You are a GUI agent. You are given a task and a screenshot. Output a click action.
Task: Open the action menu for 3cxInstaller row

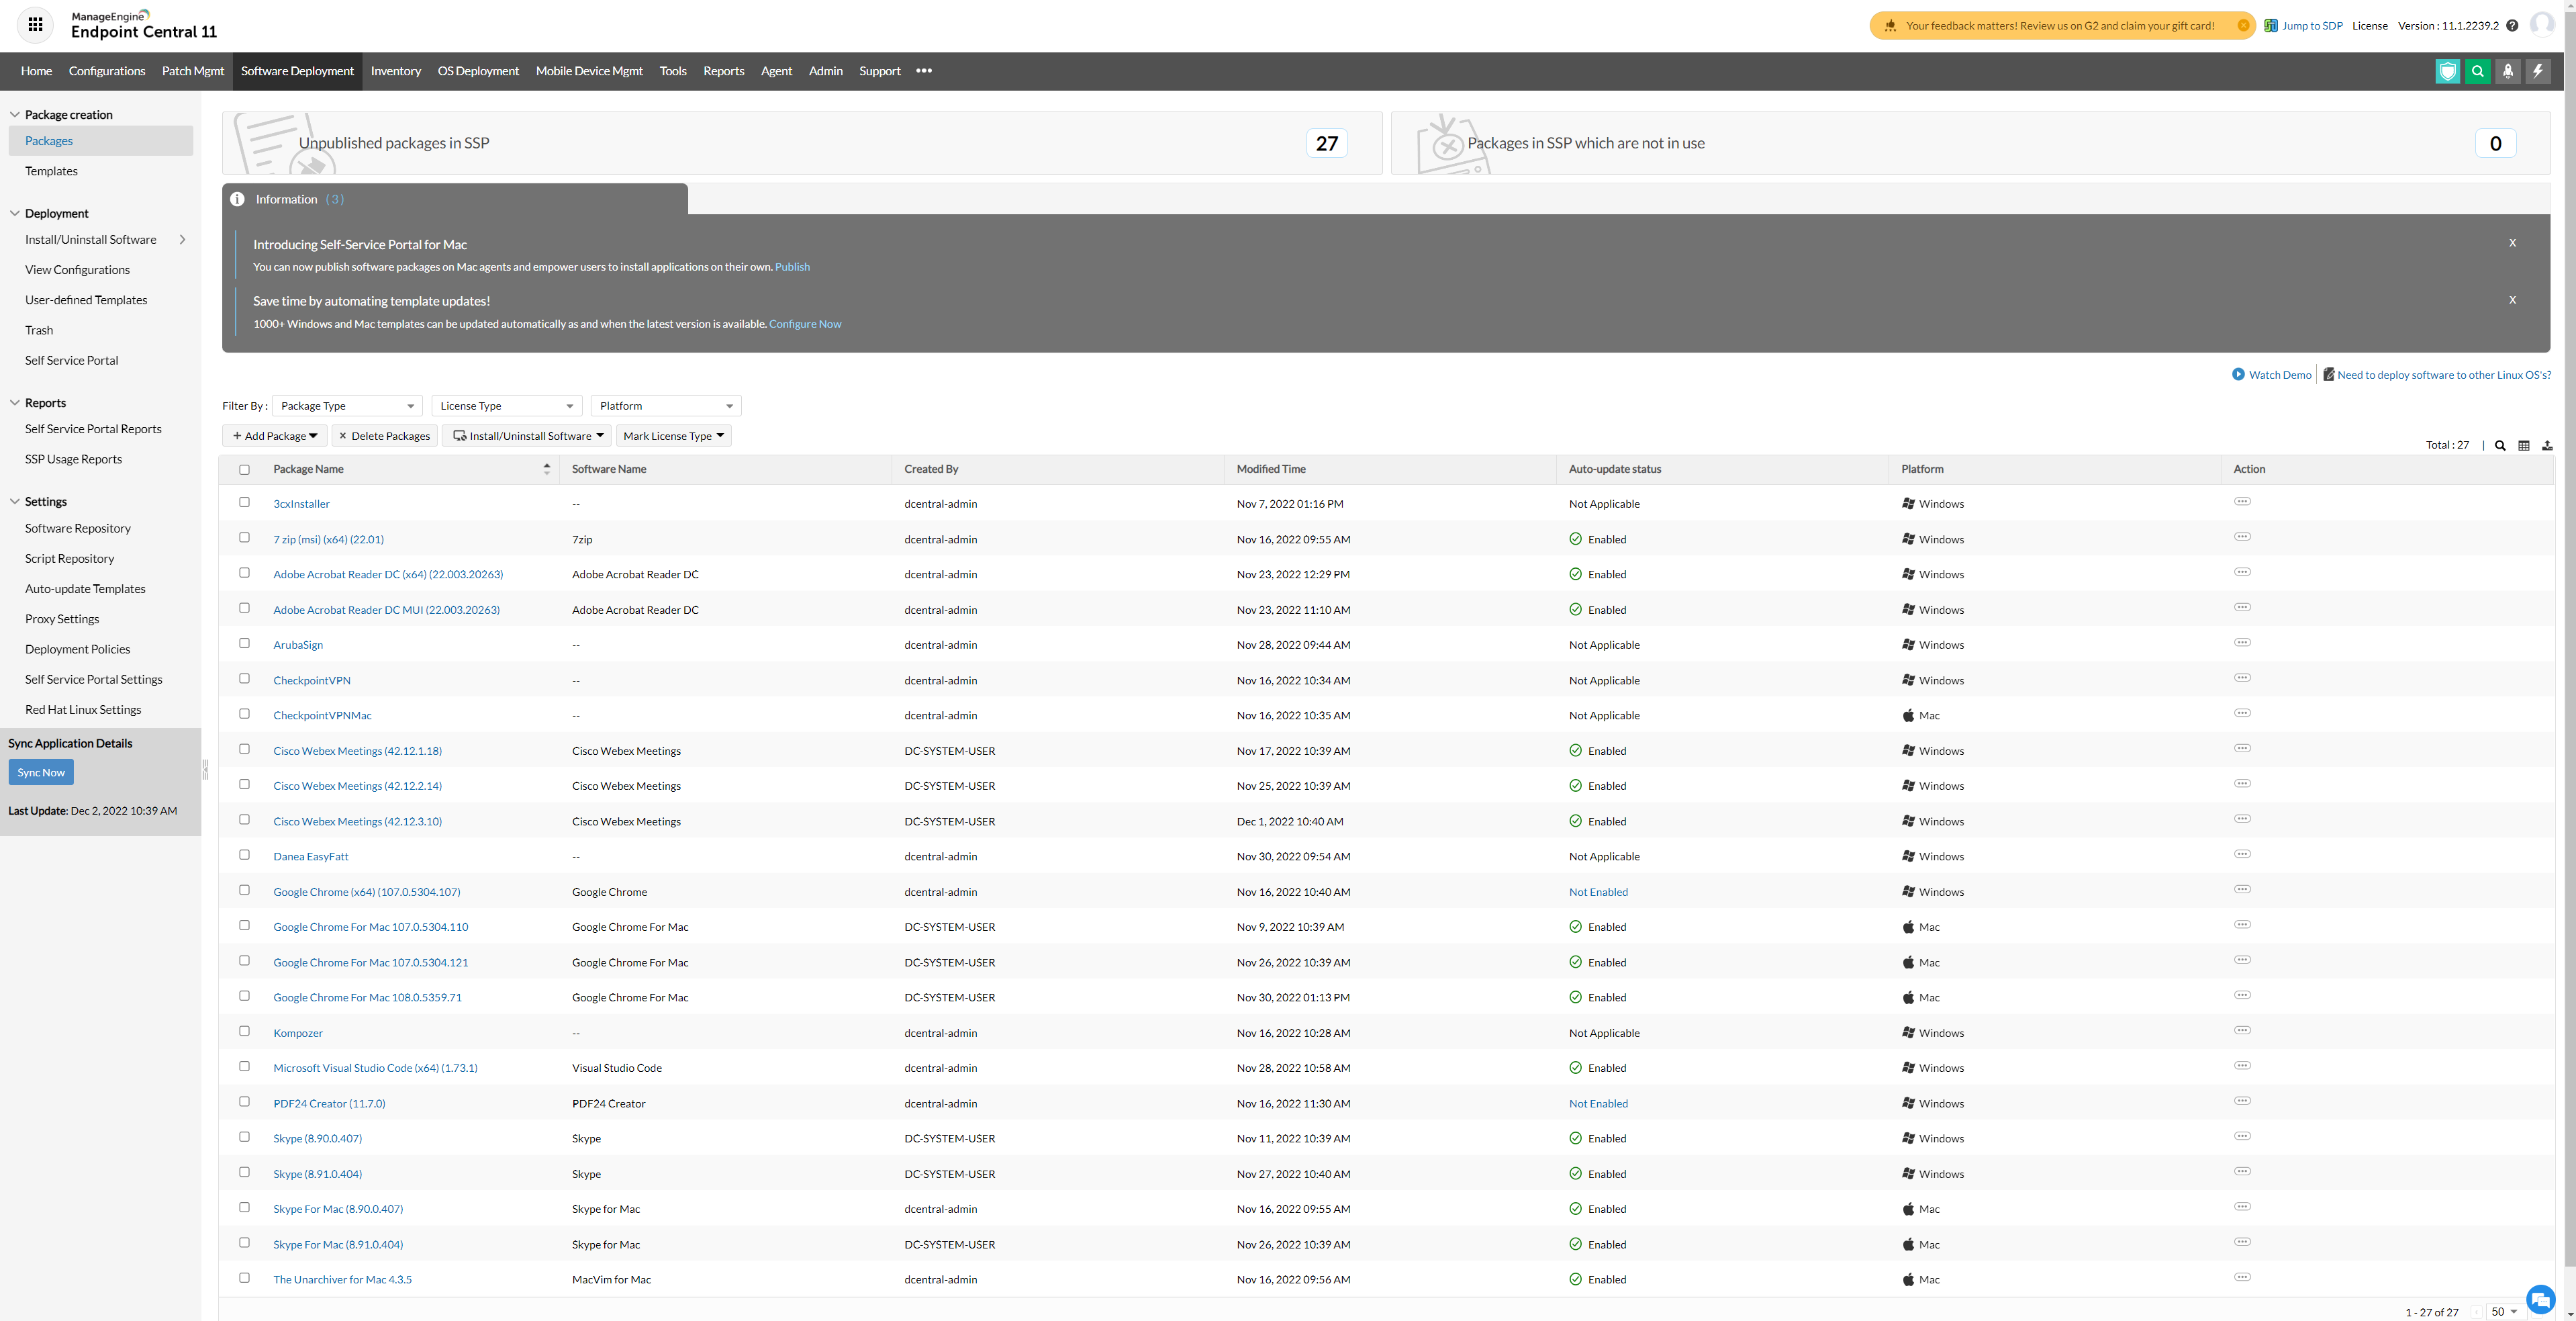click(x=2242, y=502)
